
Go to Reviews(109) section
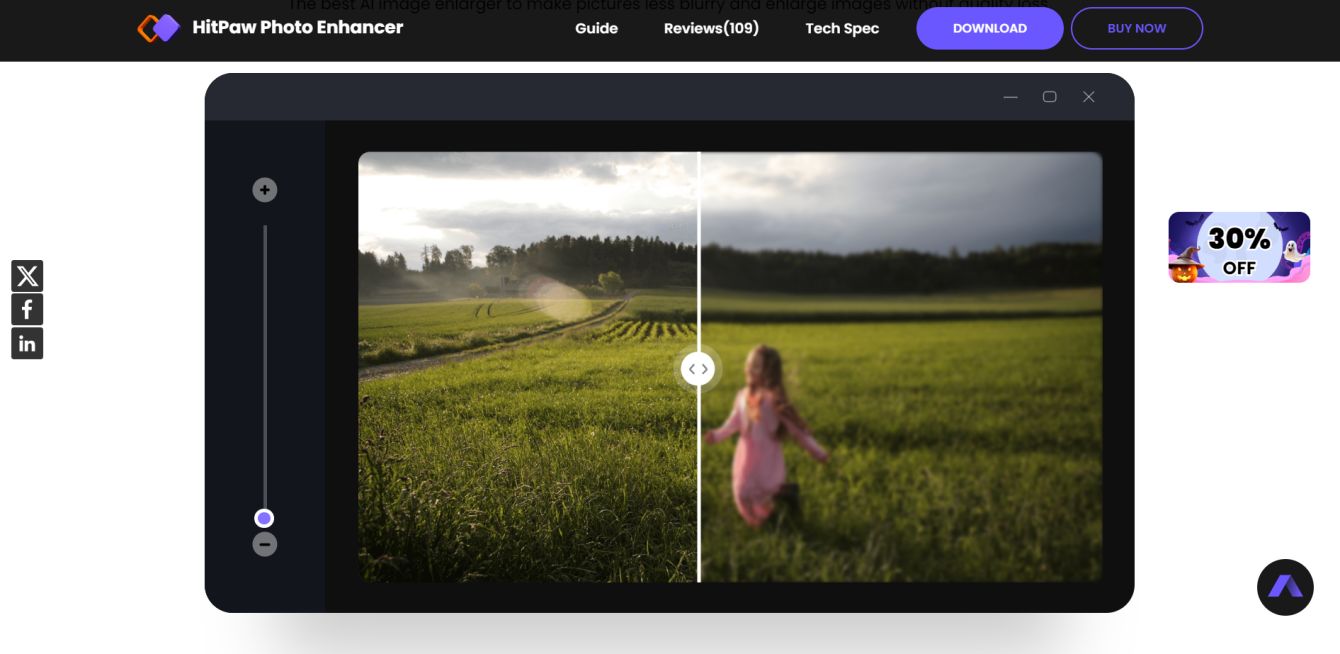click(x=711, y=28)
